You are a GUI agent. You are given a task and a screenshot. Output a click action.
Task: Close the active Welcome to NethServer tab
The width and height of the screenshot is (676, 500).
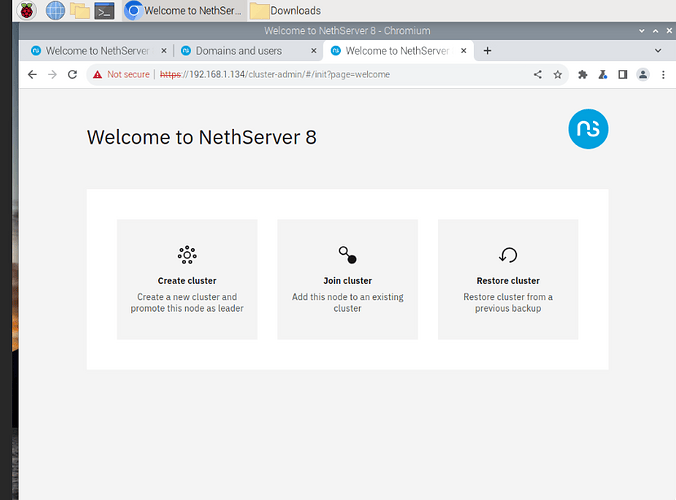(463, 51)
